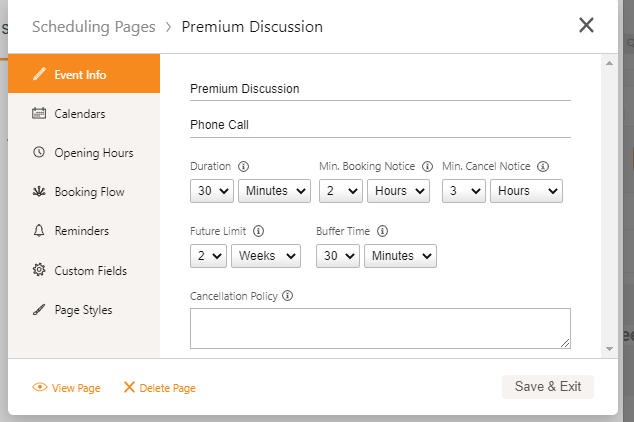This screenshot has width=634, height=422.
Task: Open the Buffer Time value dropdown showing 30
Action: (x=338, y=256)
